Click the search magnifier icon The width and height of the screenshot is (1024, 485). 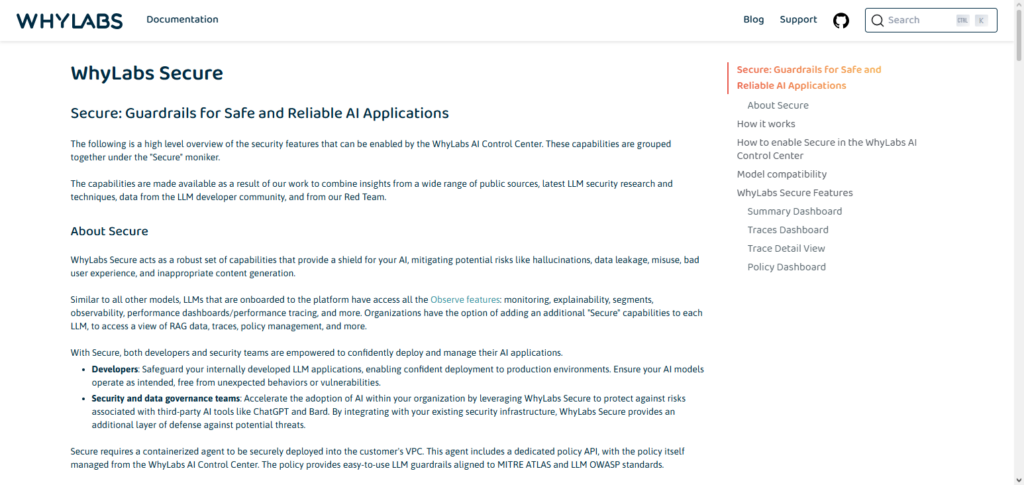(x=877, y=20)
